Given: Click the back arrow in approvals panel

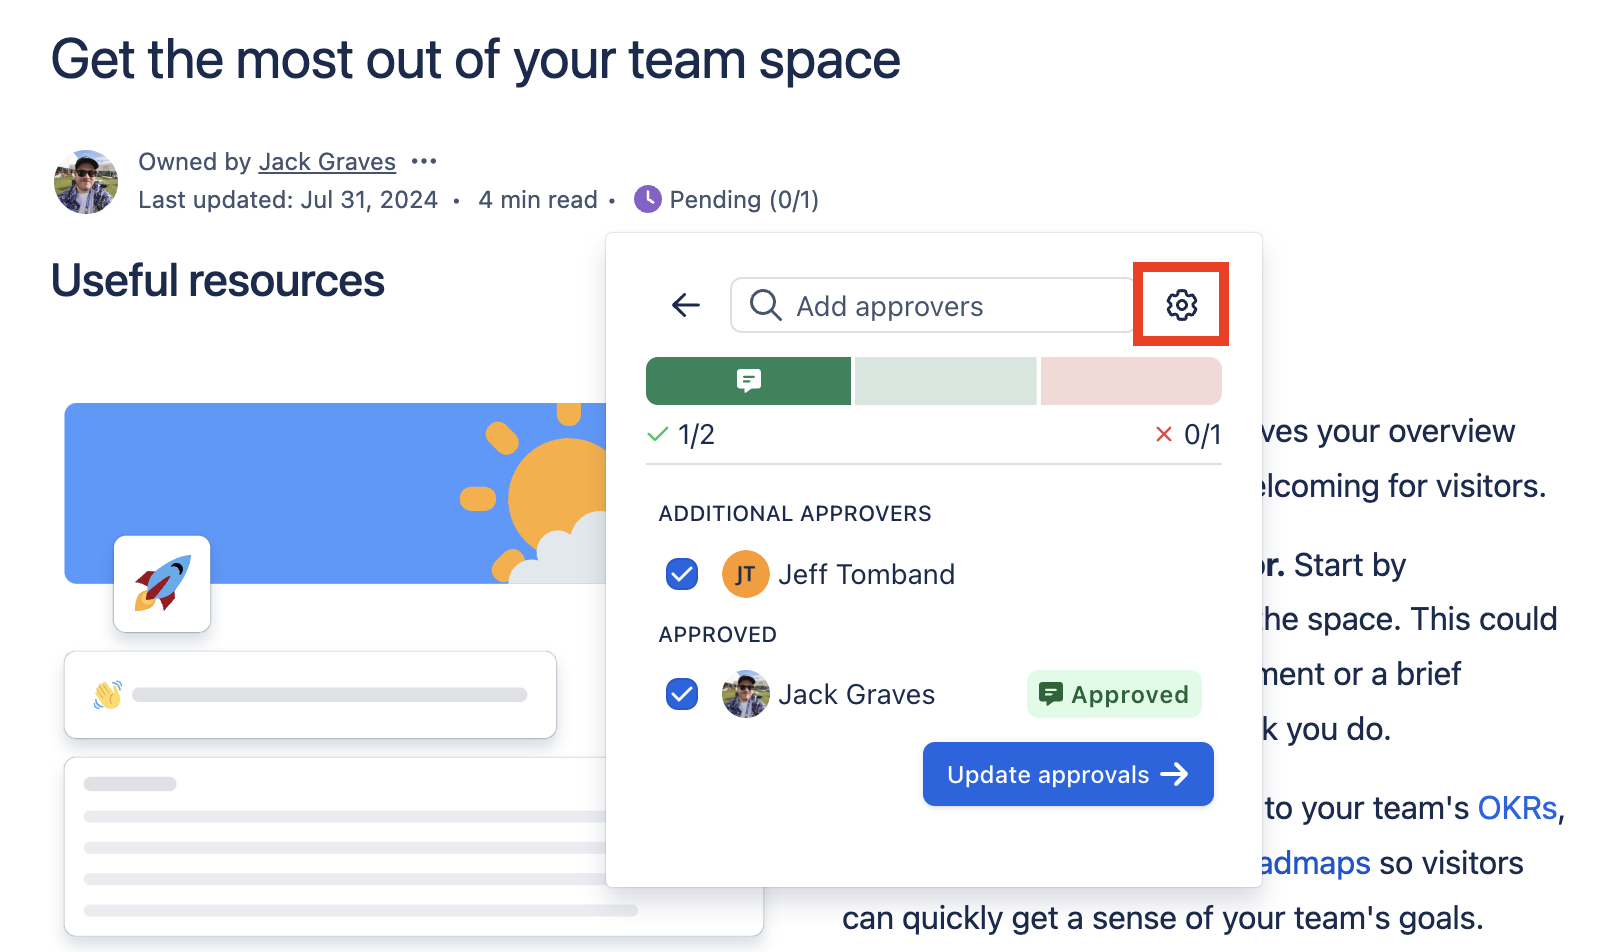Looking at the screenshot, I should click(x=686, y=305).
